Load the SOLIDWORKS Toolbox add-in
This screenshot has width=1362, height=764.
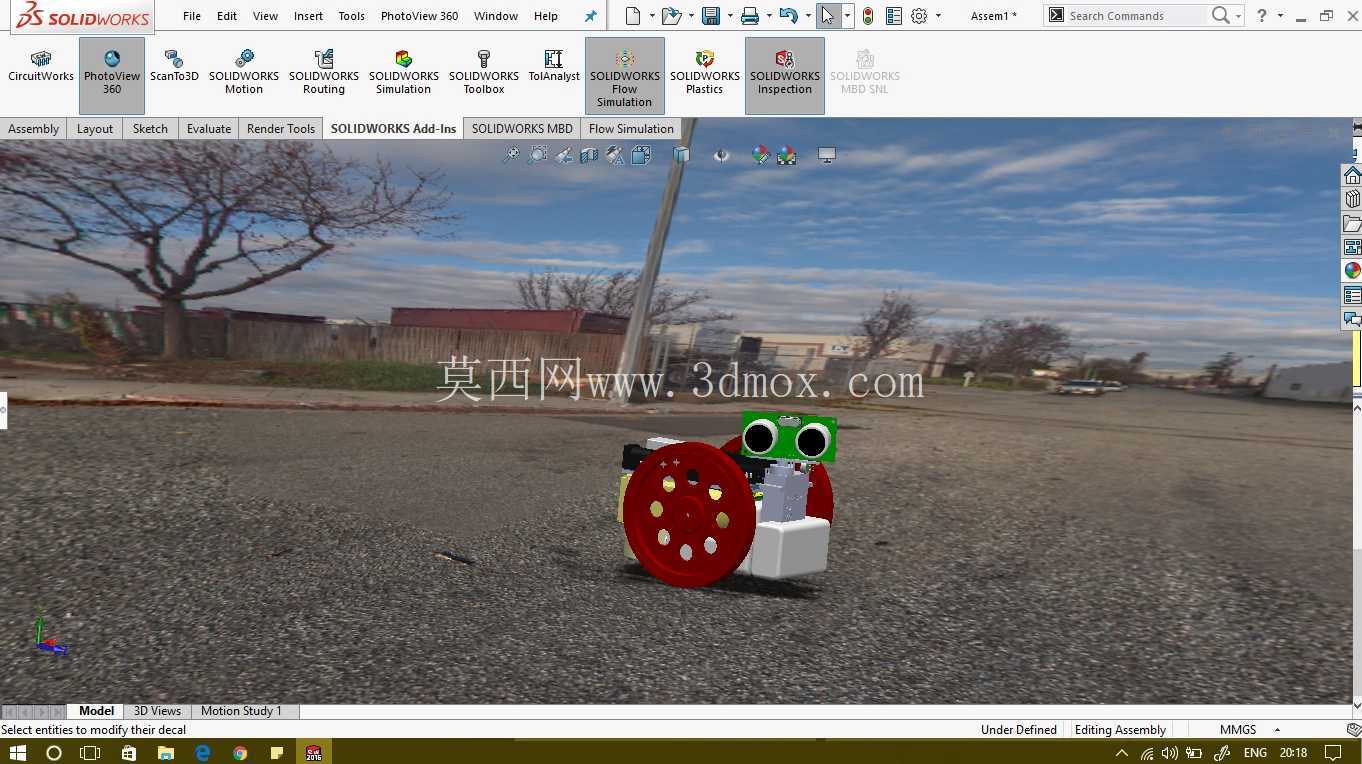(x=484, y=73)
